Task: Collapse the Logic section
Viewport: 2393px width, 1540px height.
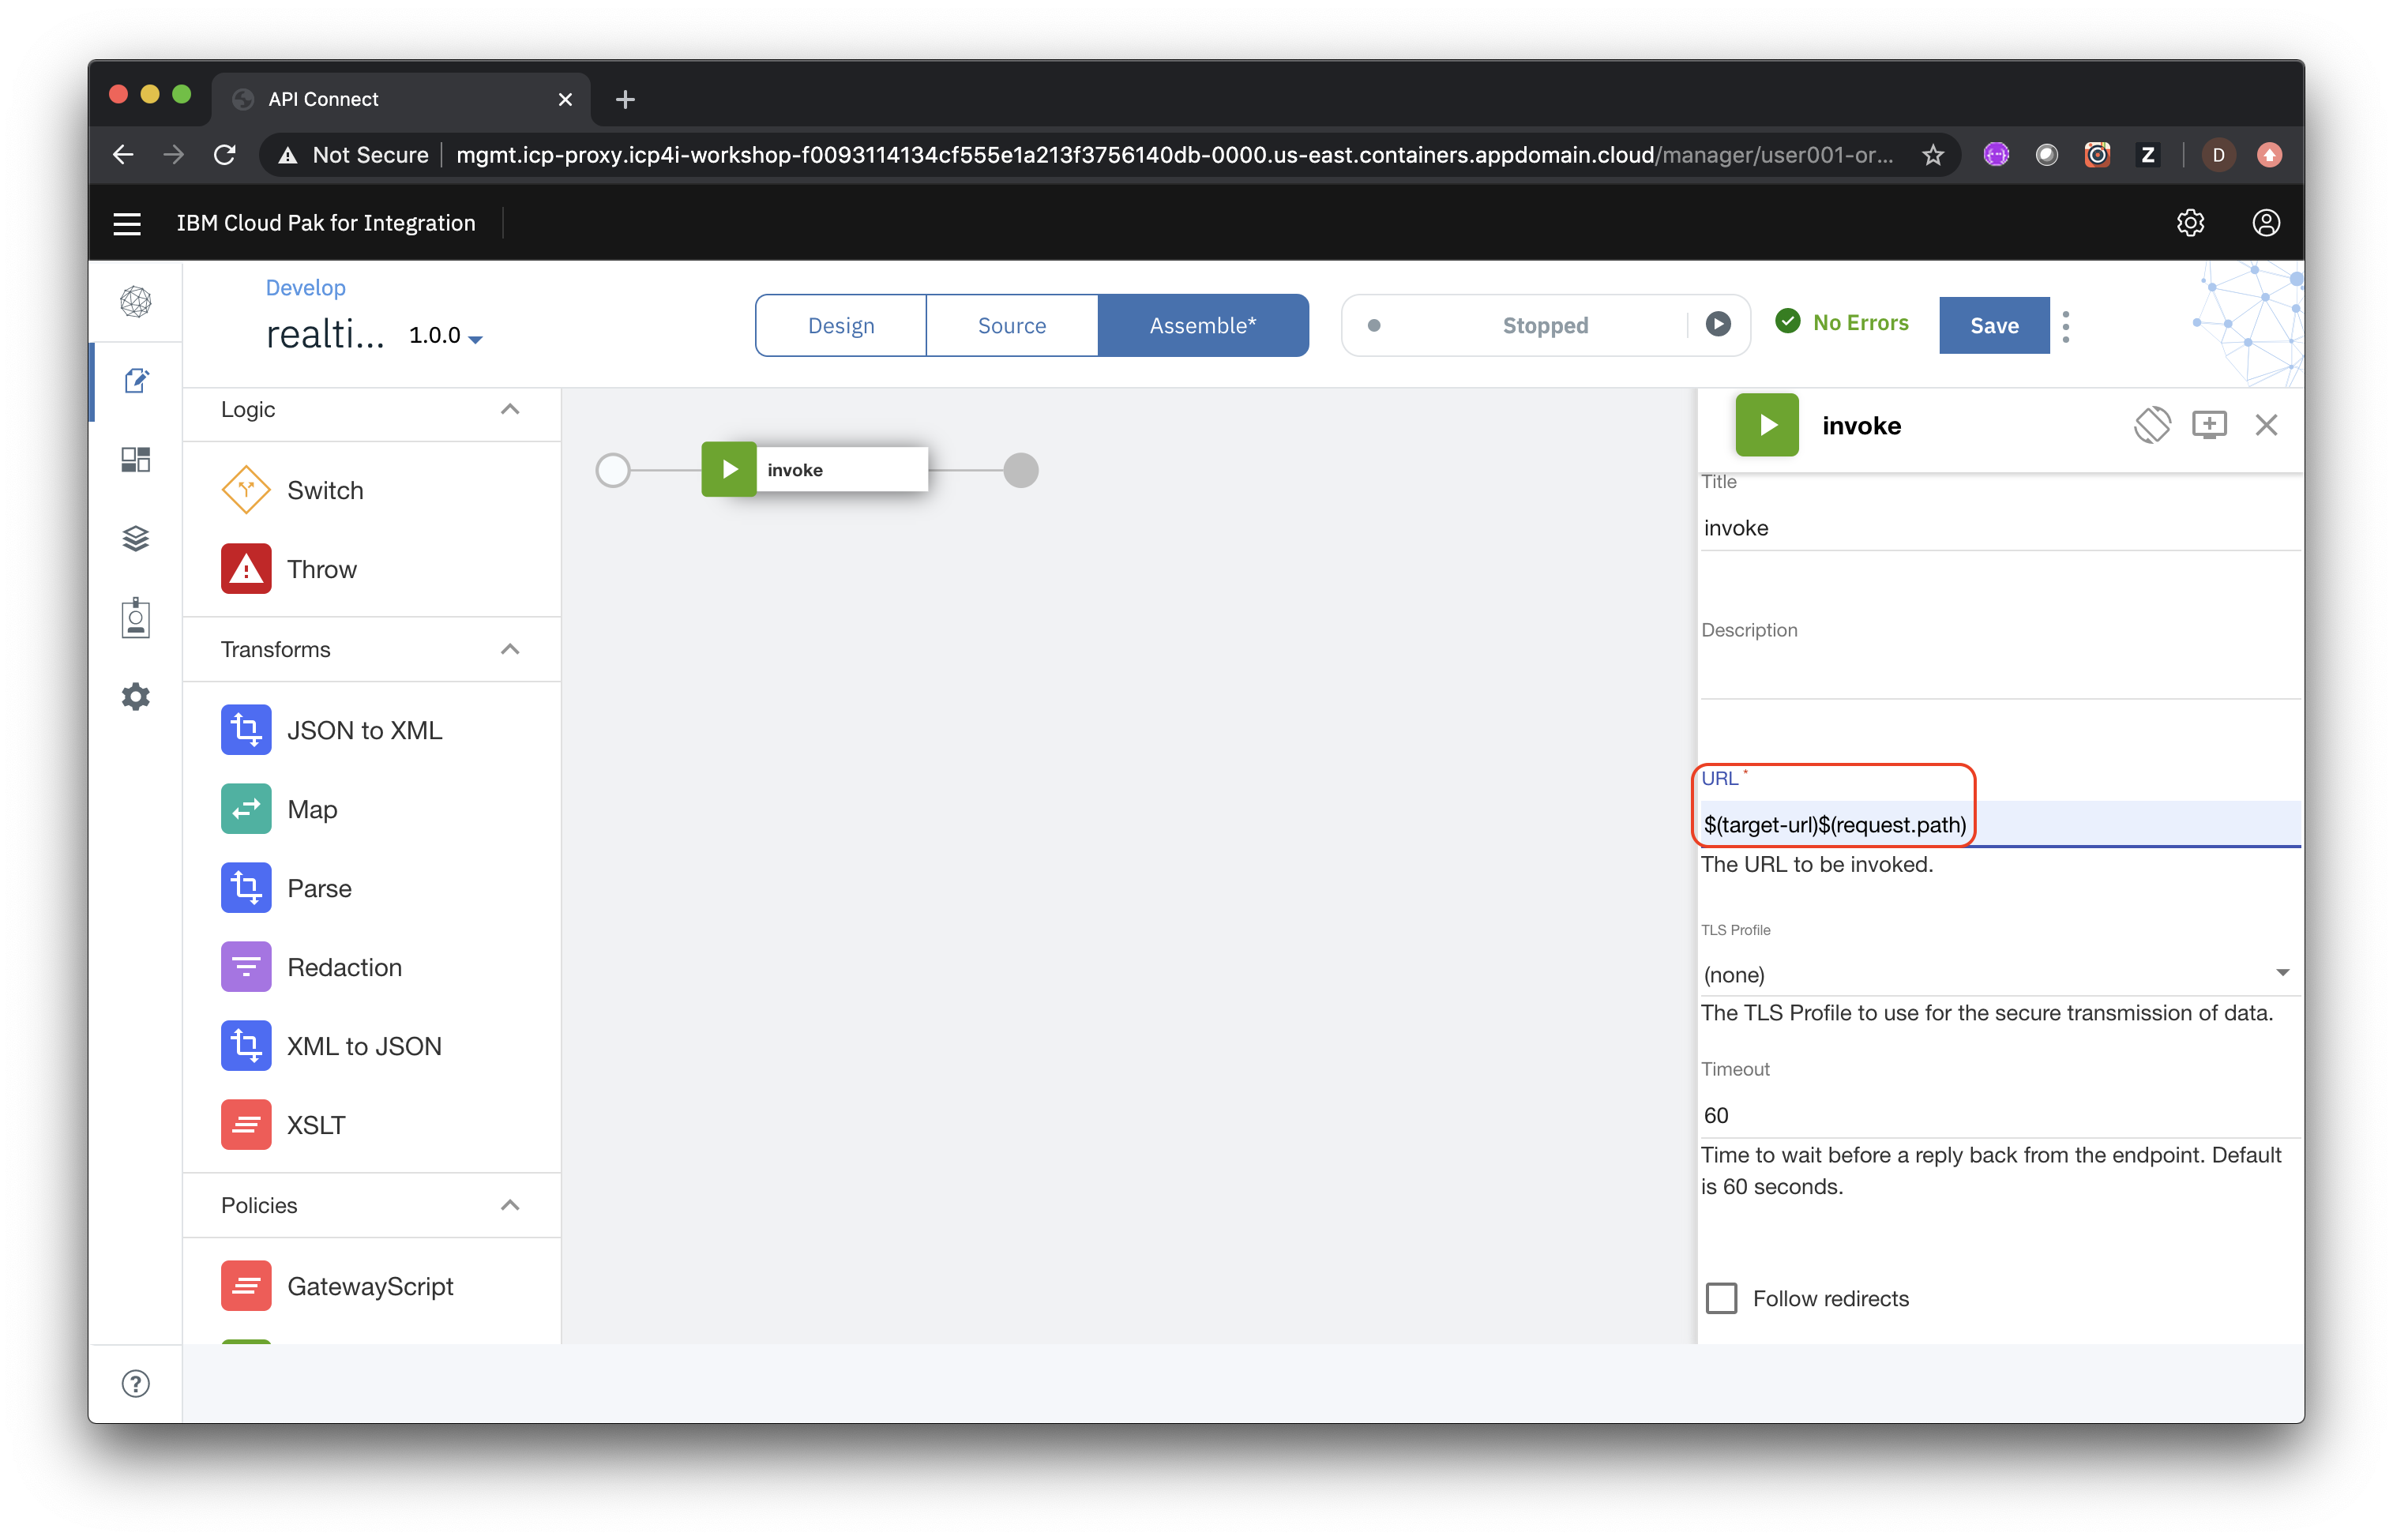Action: 510,409
